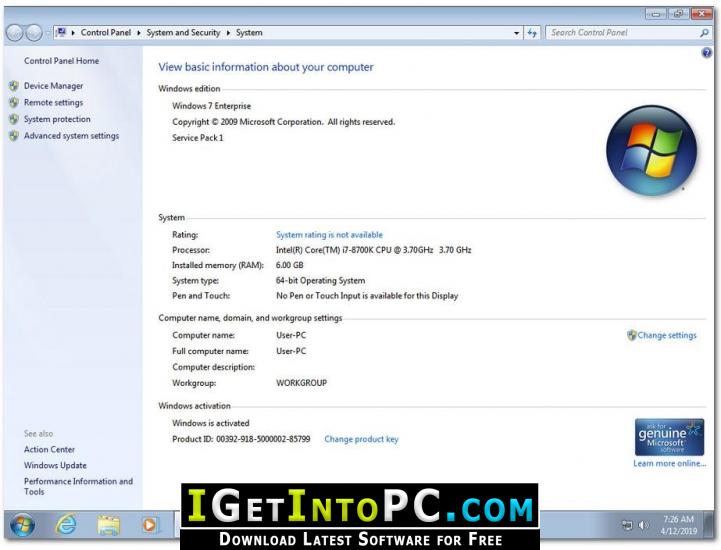Open the Start menu orb
Image resolution: width=721 pixels, height=550 pixels.
click(22, 525)
